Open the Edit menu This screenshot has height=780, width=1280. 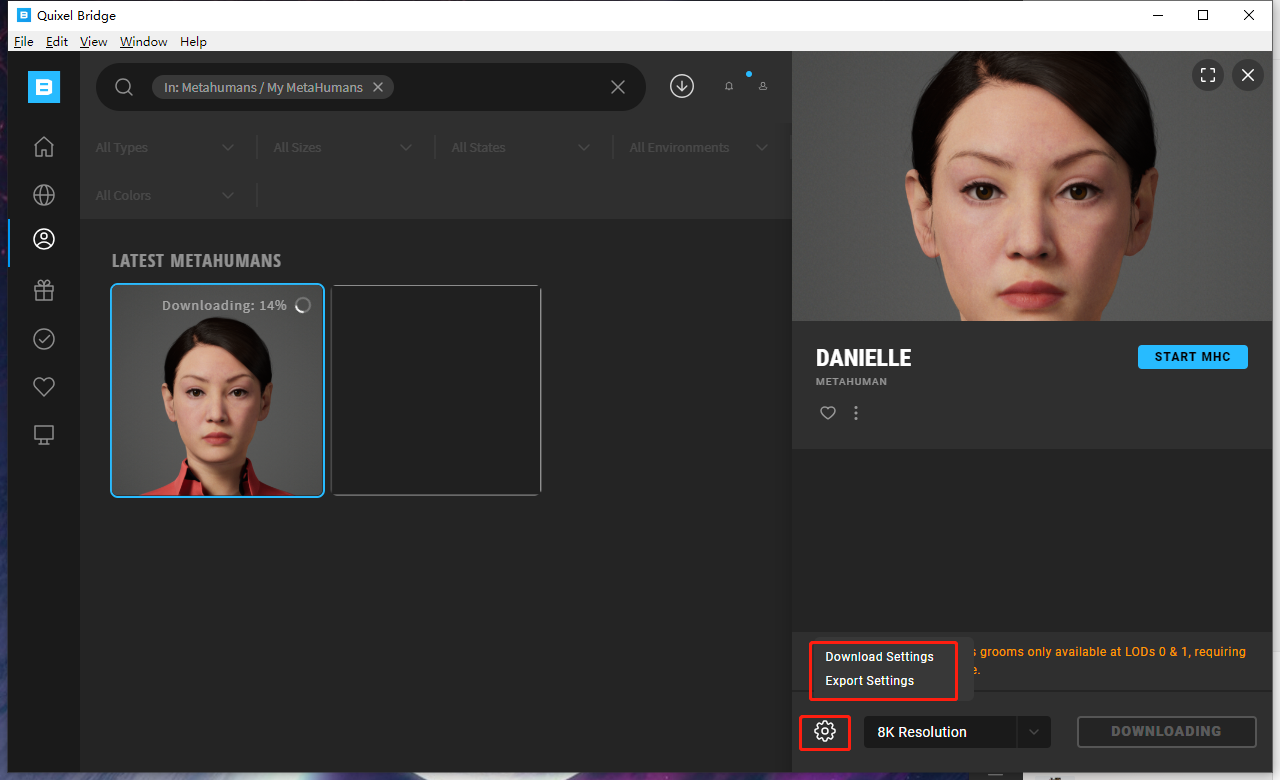click(57, 42)
